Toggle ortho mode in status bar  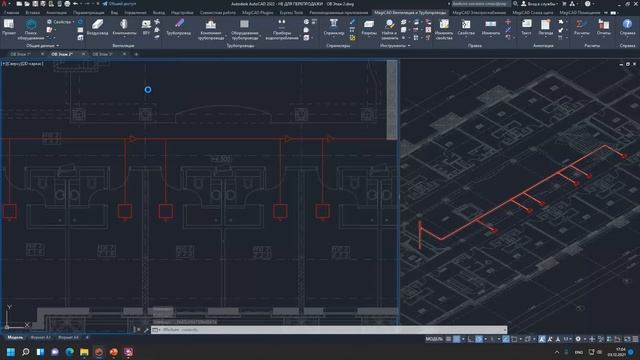(471, 339)
